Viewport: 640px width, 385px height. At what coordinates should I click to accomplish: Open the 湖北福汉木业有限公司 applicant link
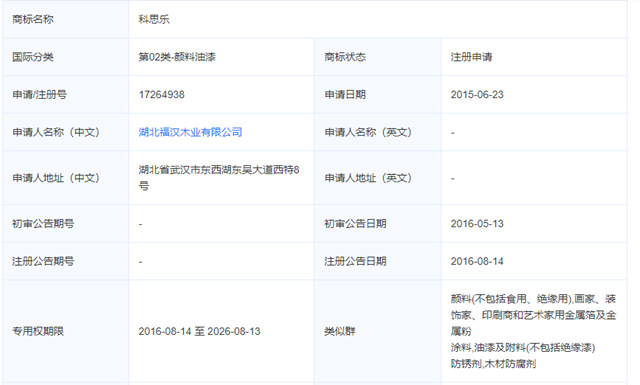[190, 132]
